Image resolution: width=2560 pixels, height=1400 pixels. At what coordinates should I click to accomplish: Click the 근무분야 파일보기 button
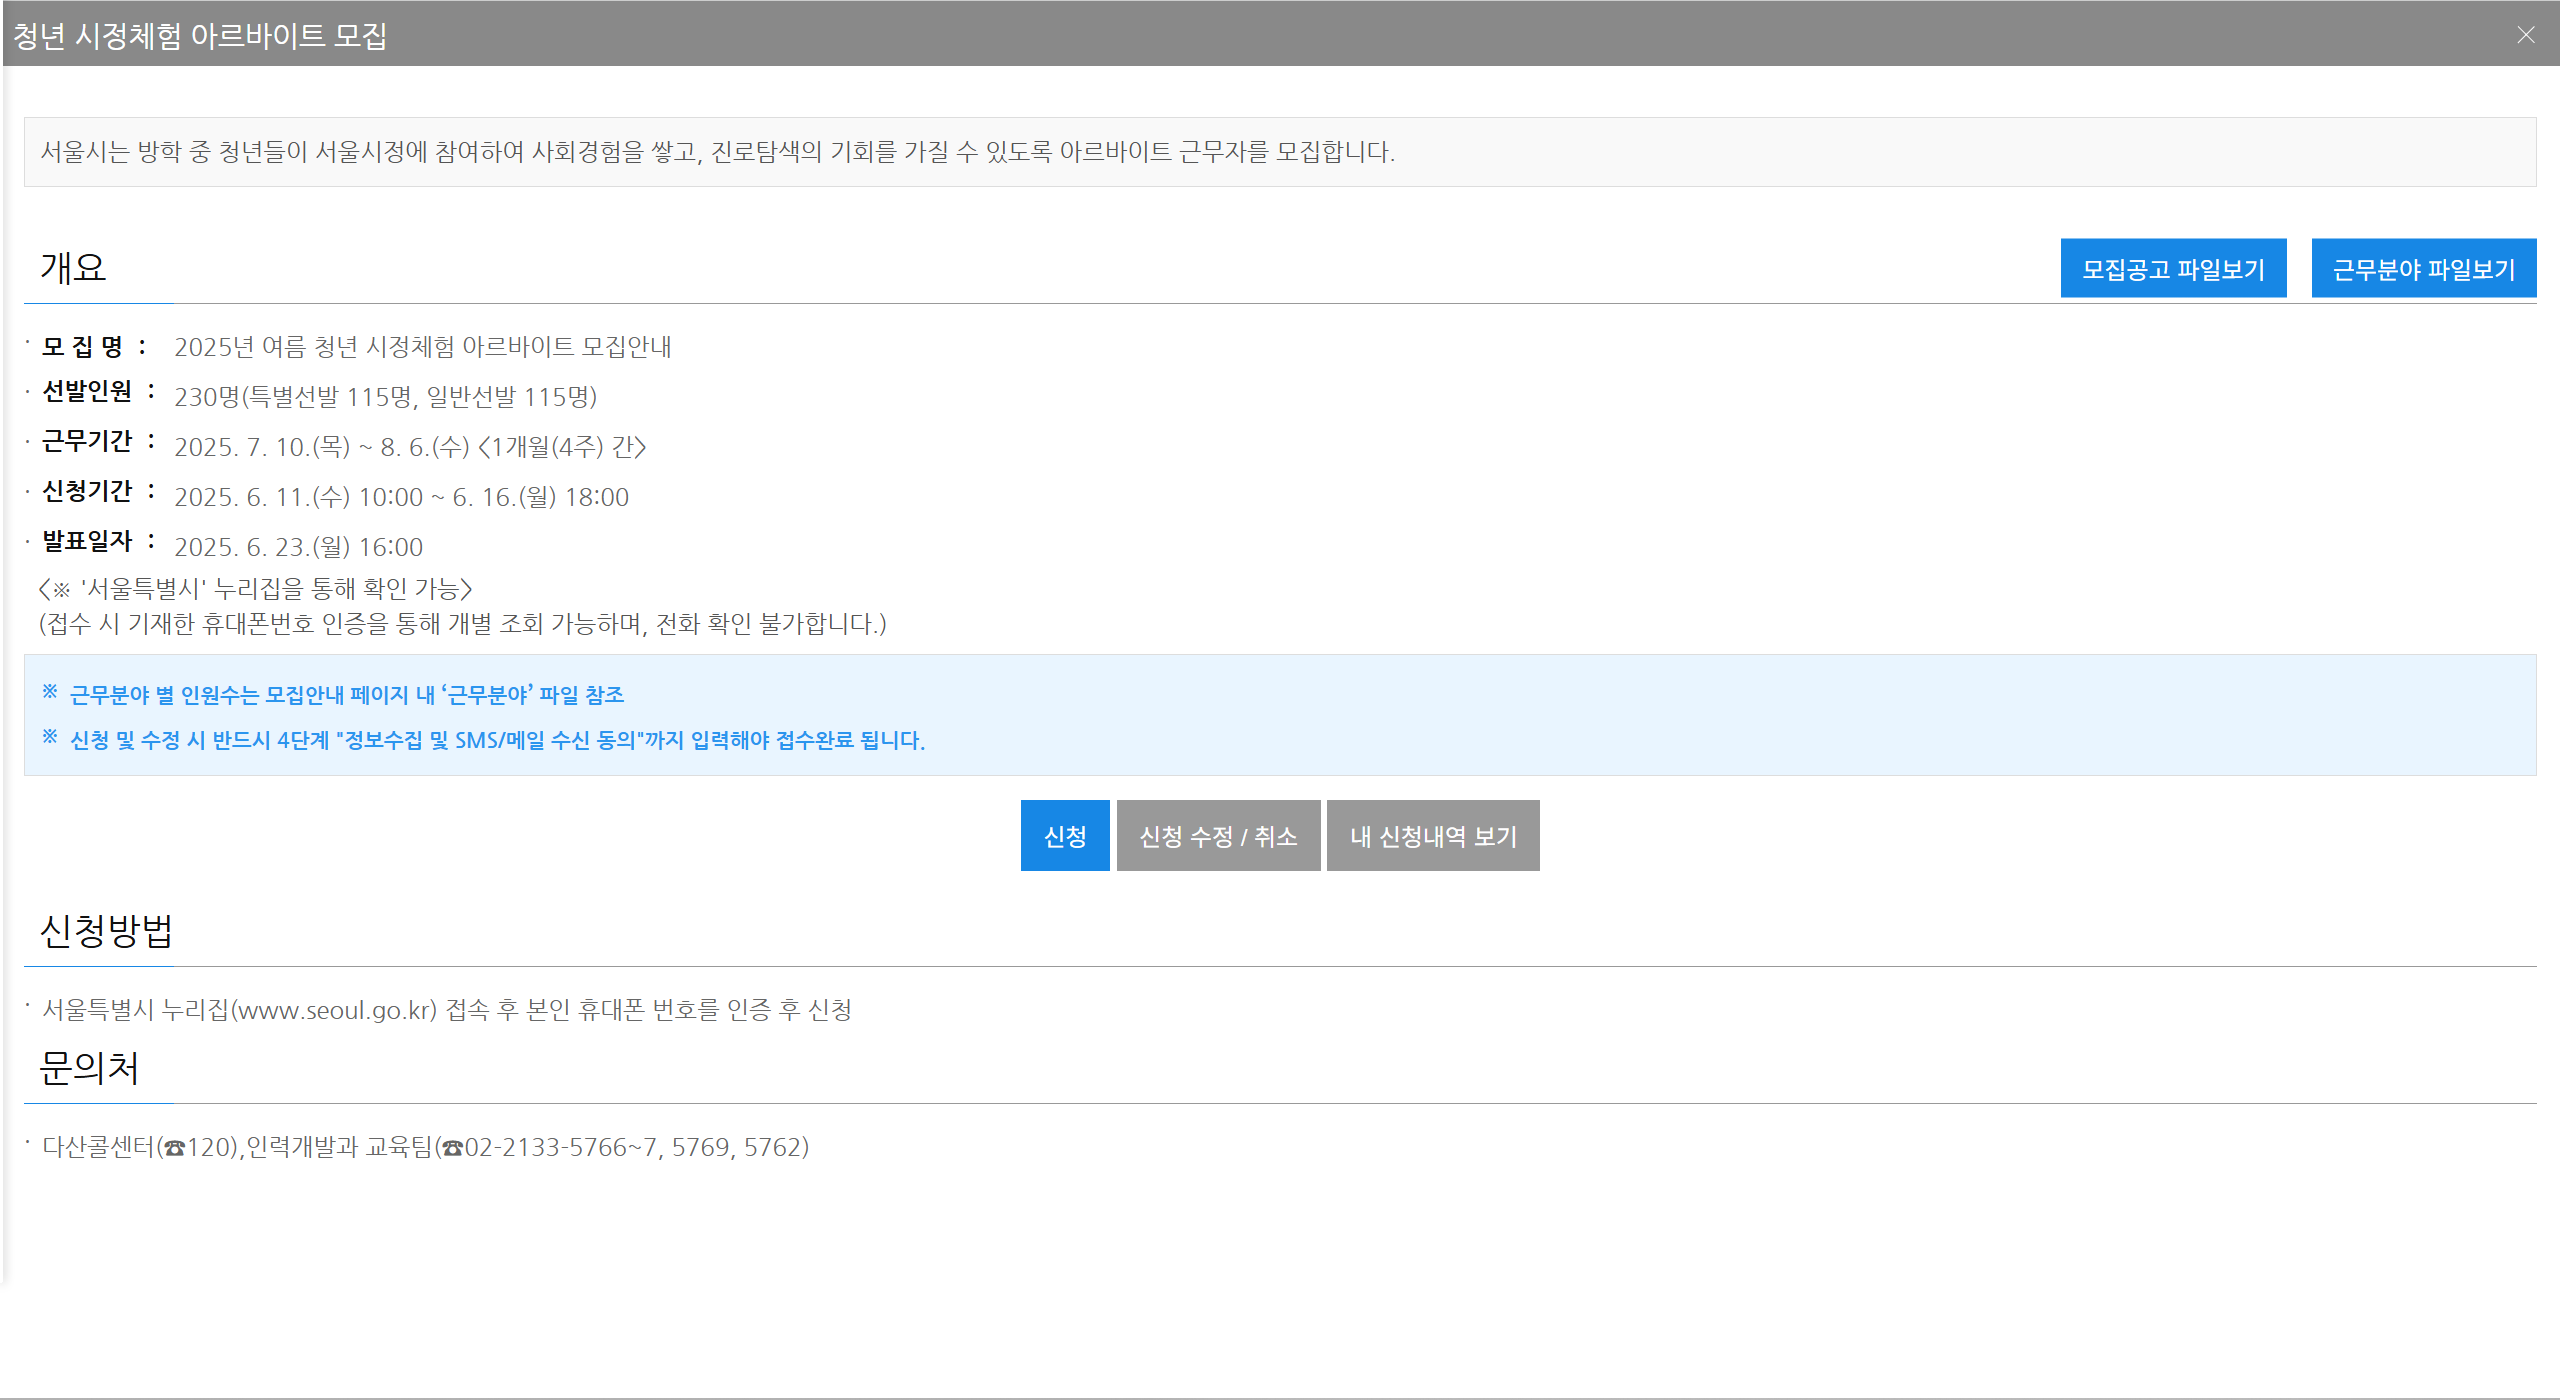tap(2423, 269)
